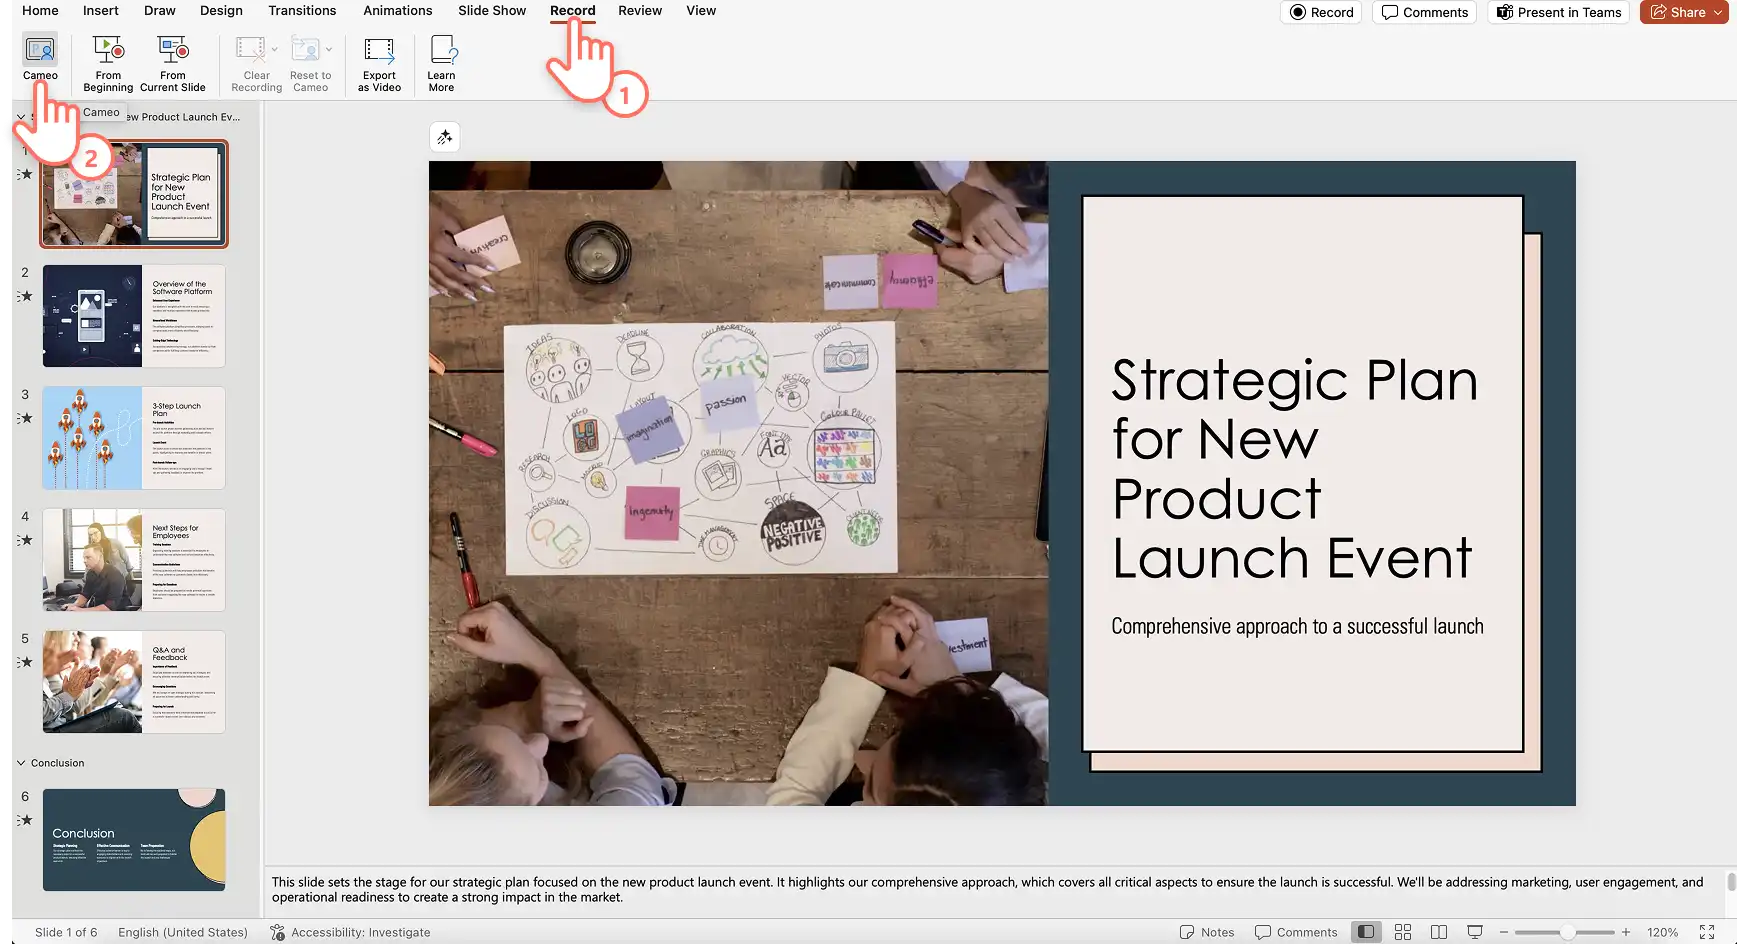Toggle the Comments pane in status bar
1737x944 pixels.
(1296, 932)
